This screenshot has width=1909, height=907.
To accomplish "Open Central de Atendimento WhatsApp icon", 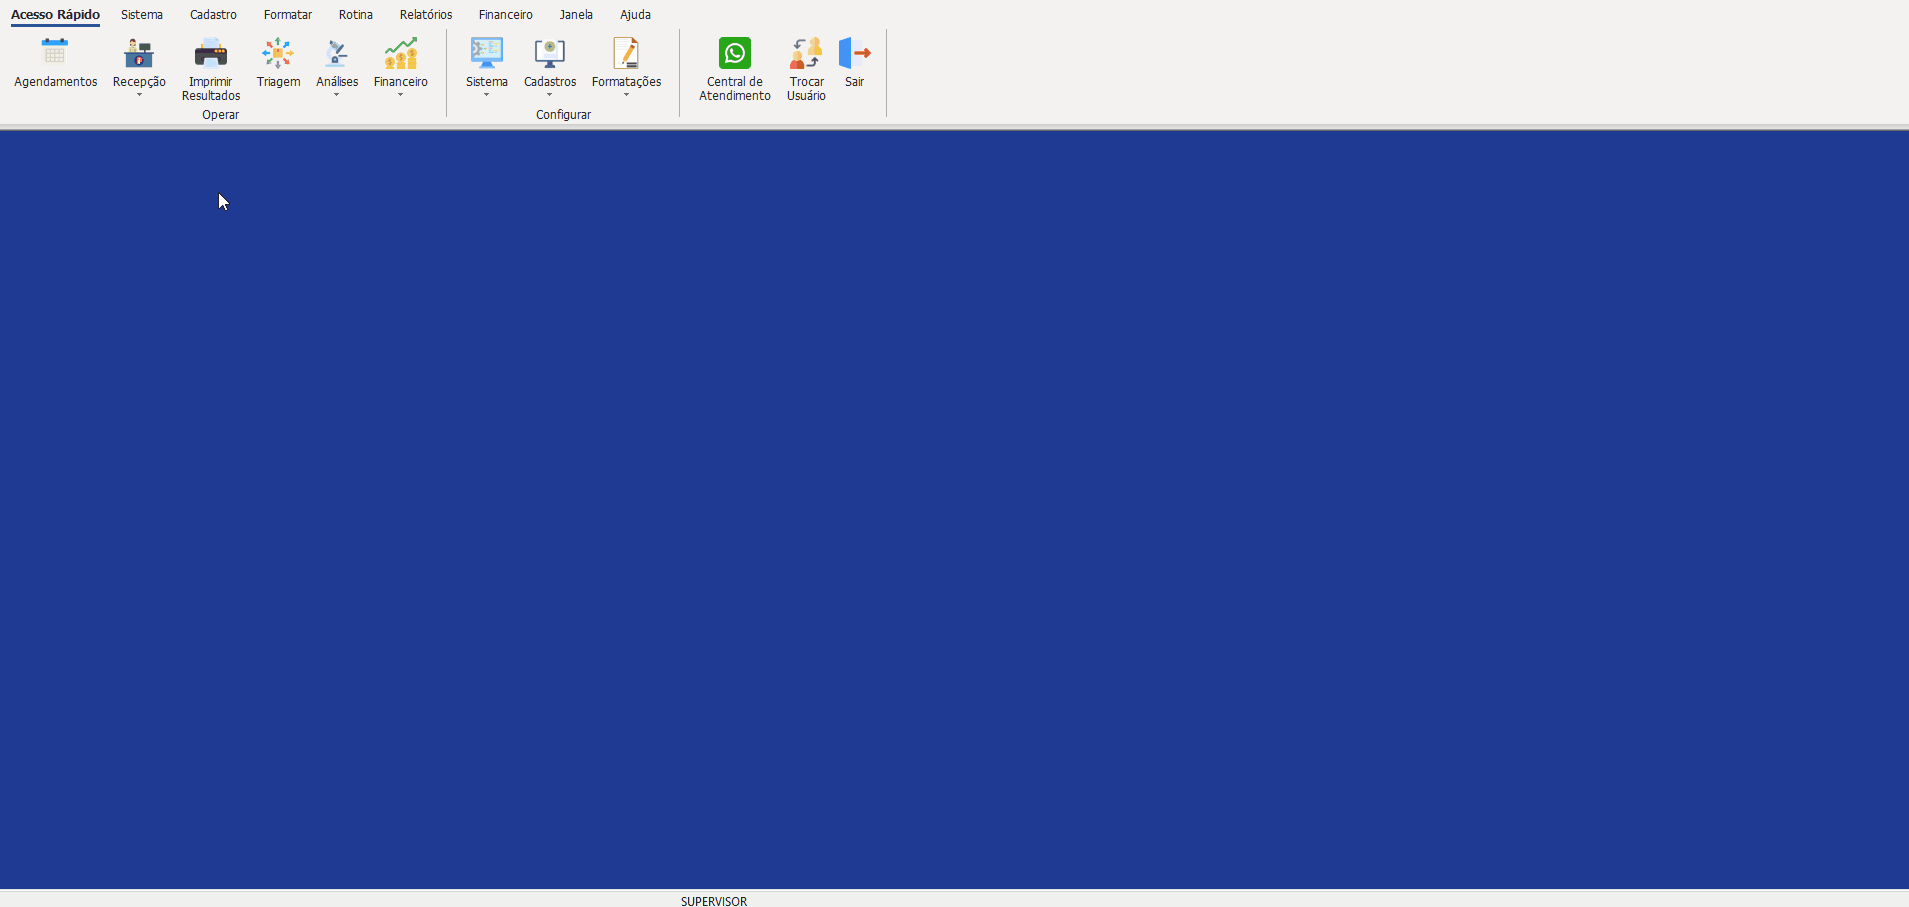I will tap(735, 53).
